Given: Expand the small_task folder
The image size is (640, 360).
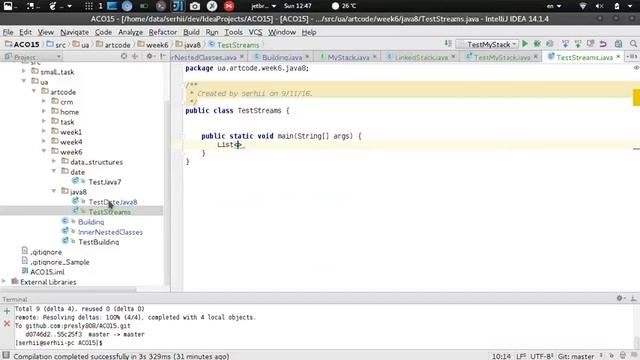Looking at the screenshot, I should [x=24, y=71].
